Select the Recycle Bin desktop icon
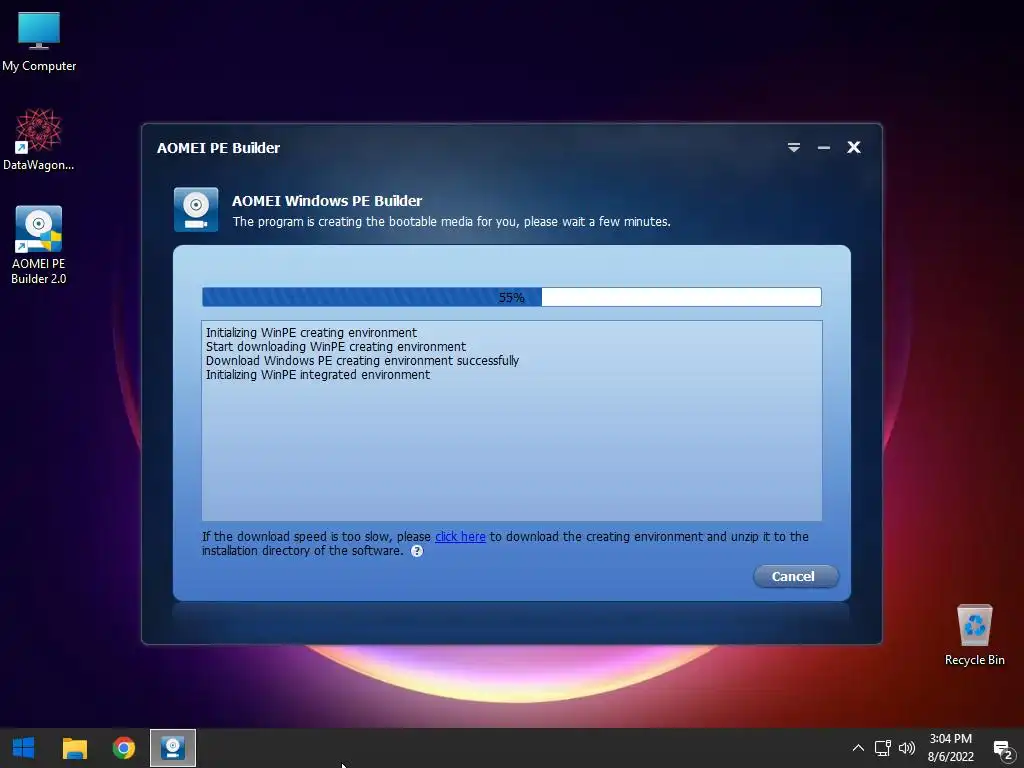Image resolution: width=1024 pixels, height=768 pixels. pos(974,635)
